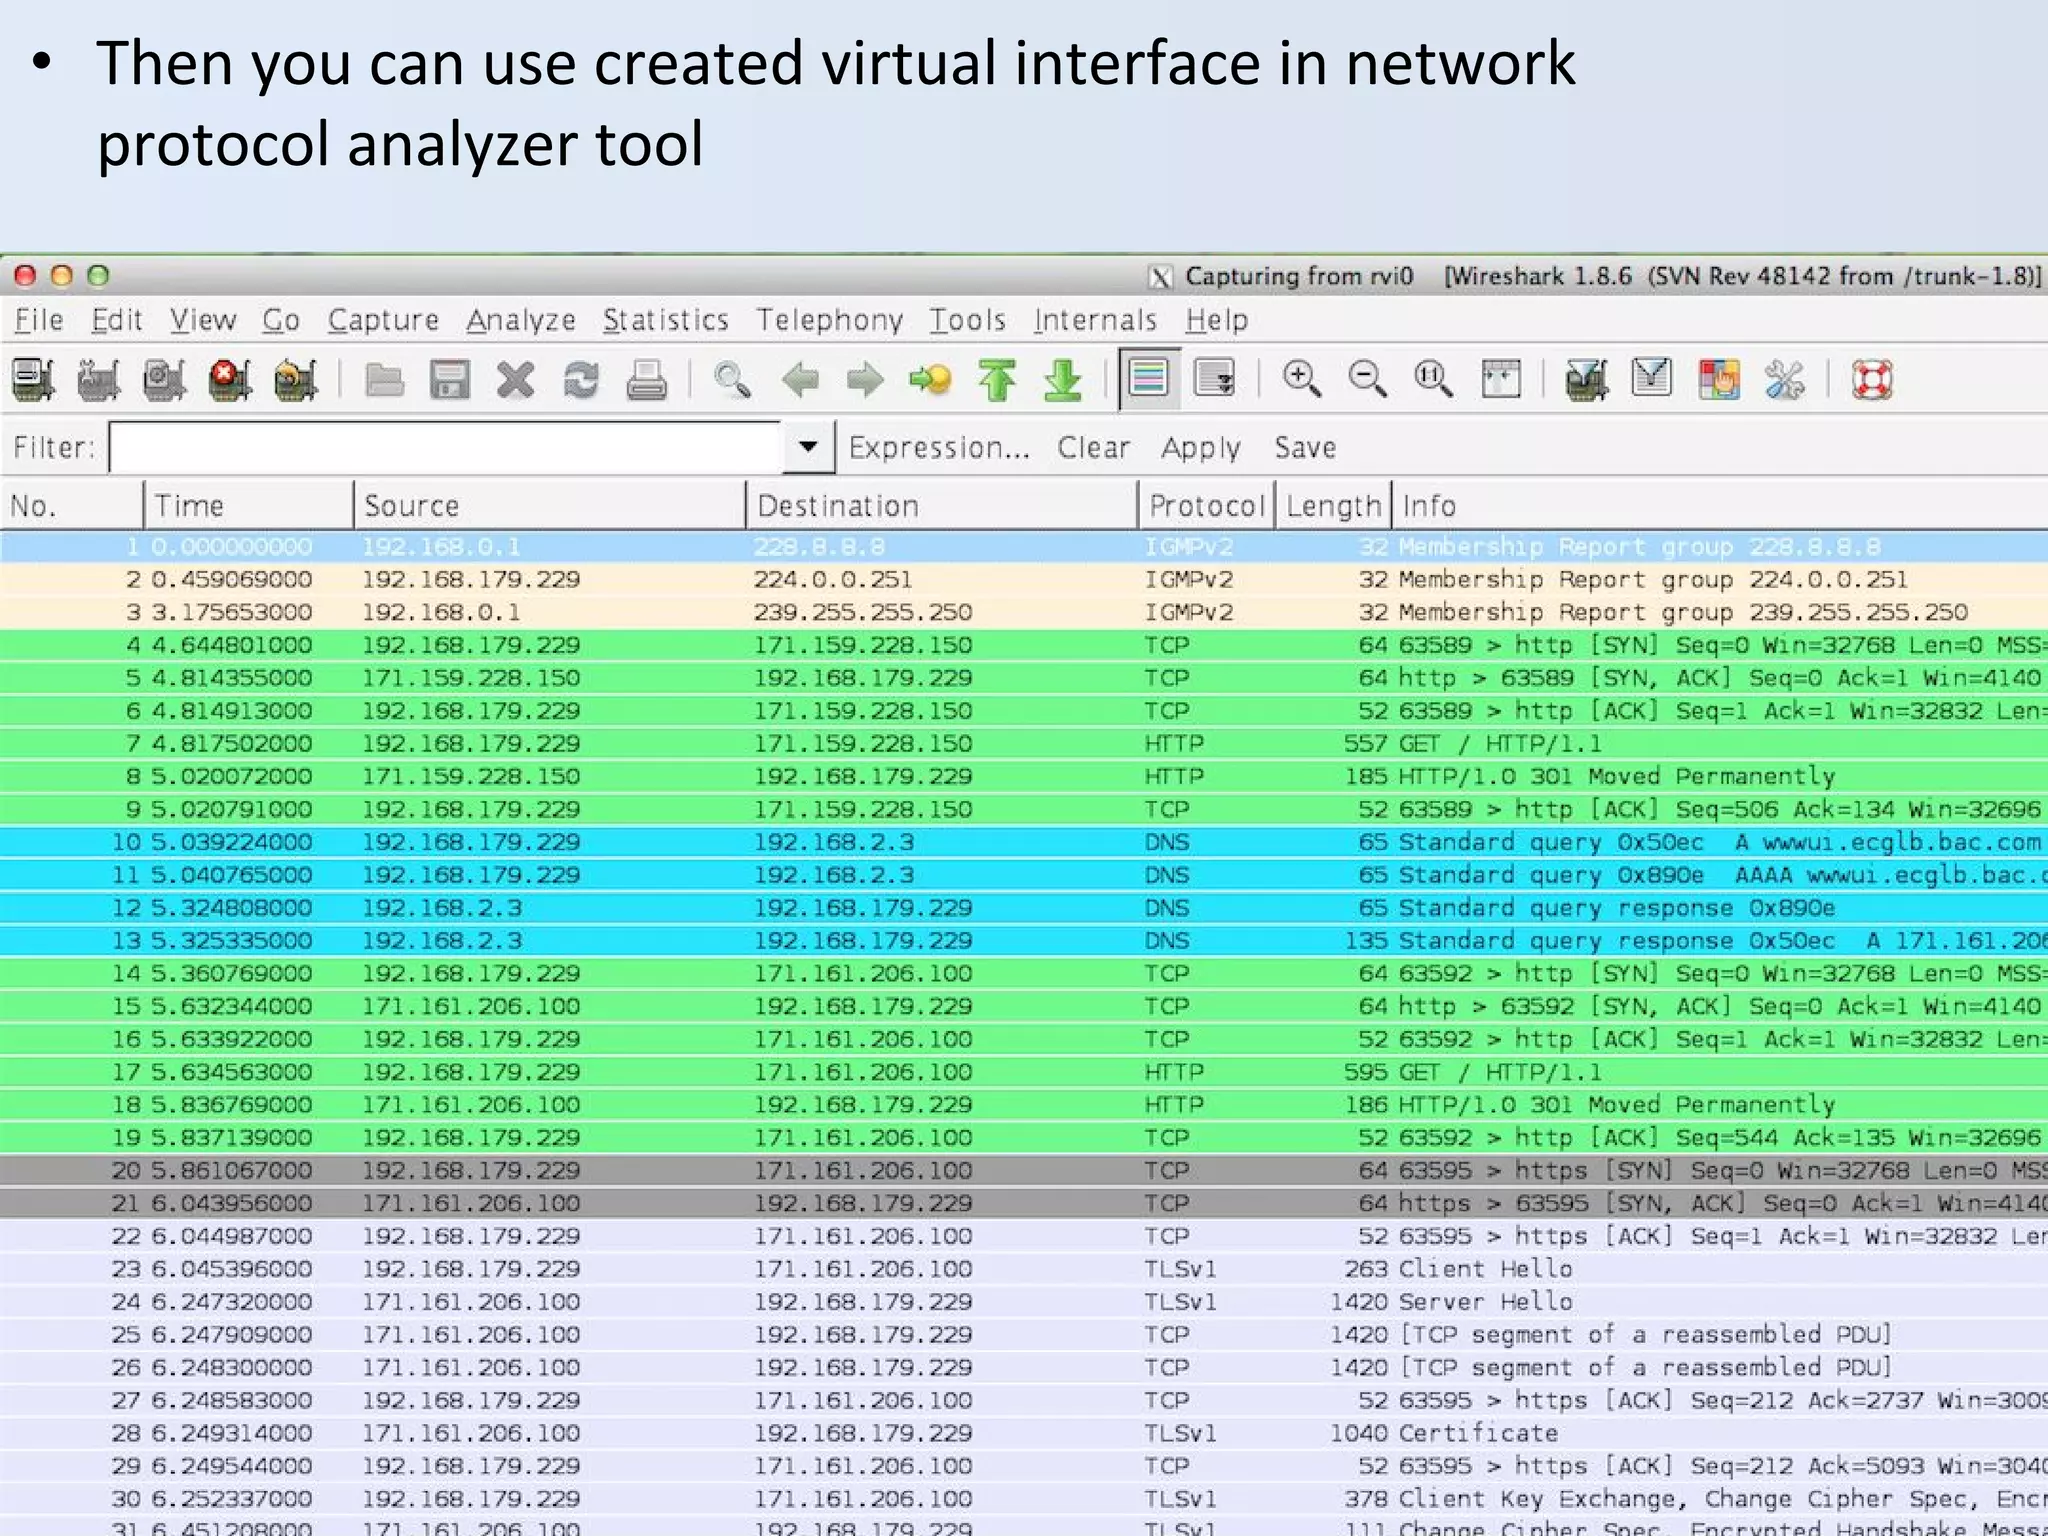
Task: Toggle auto scroll in live capture
Action: point(1214,380)
